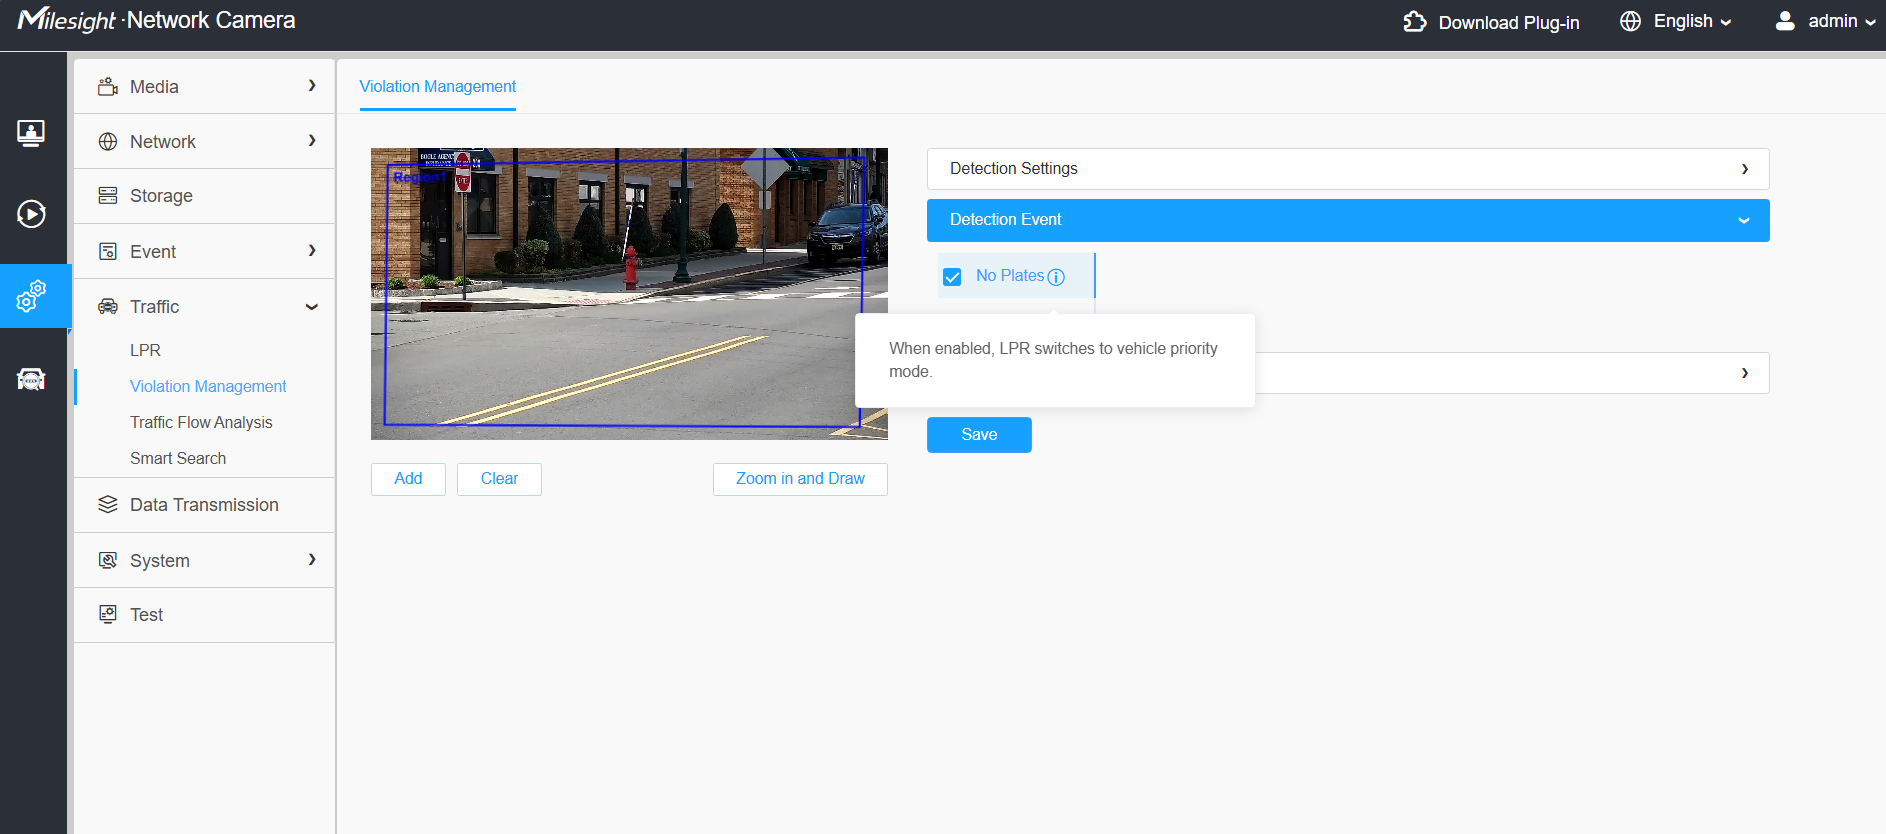This screenshot has width=1886, height=834.
Task: Click the Add region button
Action: [408, 479]
